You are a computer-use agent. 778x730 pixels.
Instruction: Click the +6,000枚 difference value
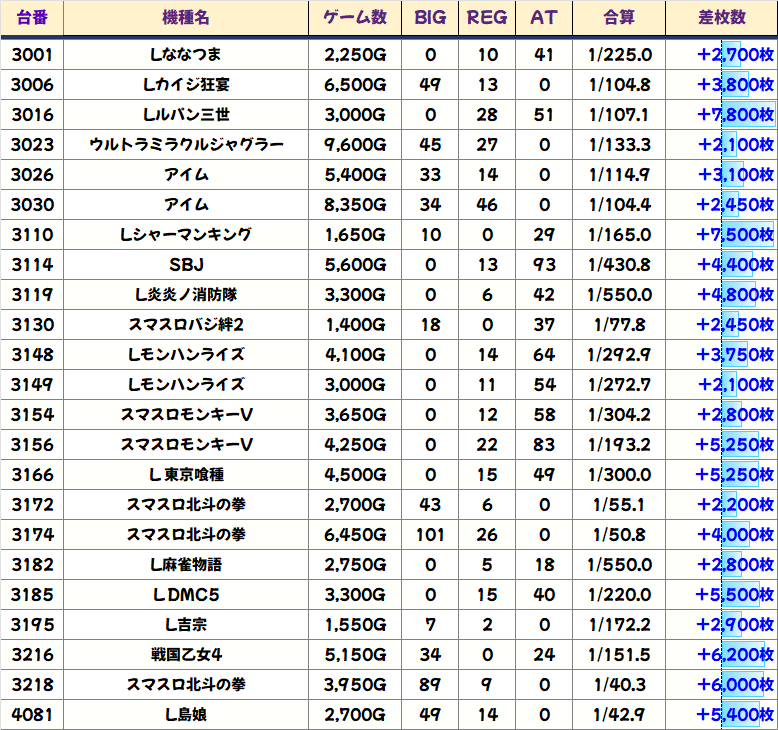[735, 685]
